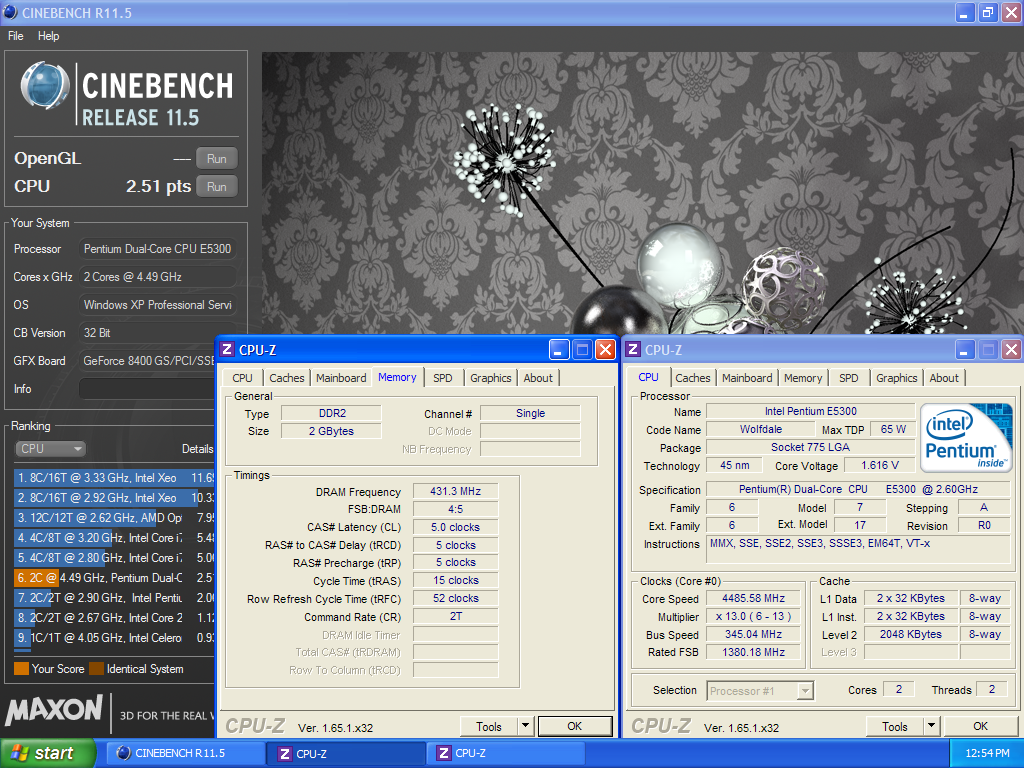The height and width of the screenshot is (768, 1024).
Task: Click OK in Memory CPU-Z window
Action: [x=575, y=726]
